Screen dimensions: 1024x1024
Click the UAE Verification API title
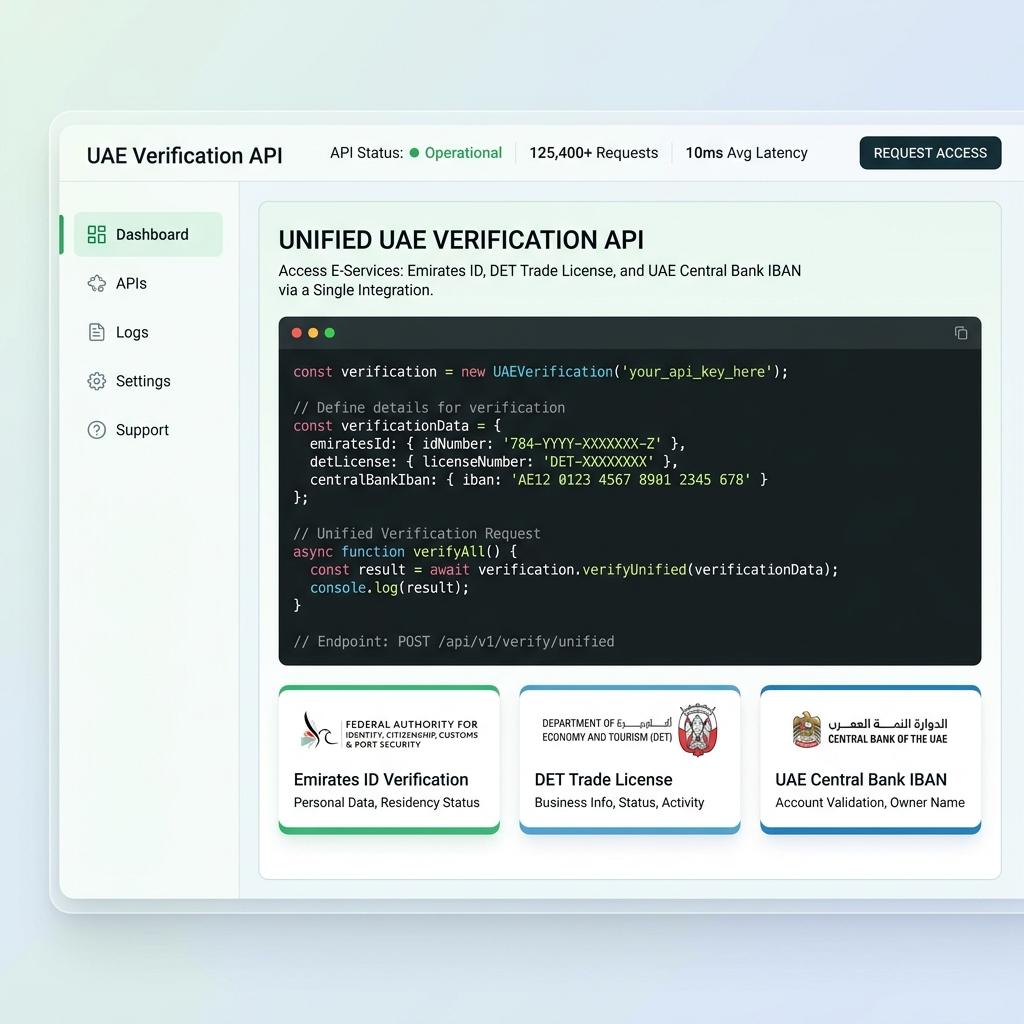(185, 155)
